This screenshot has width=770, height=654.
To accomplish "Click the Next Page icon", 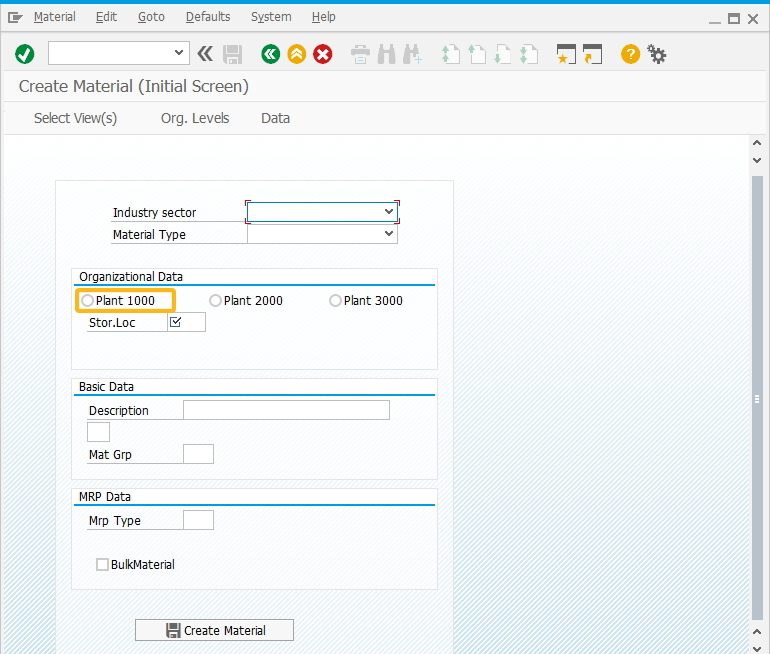I will (502, 54).
